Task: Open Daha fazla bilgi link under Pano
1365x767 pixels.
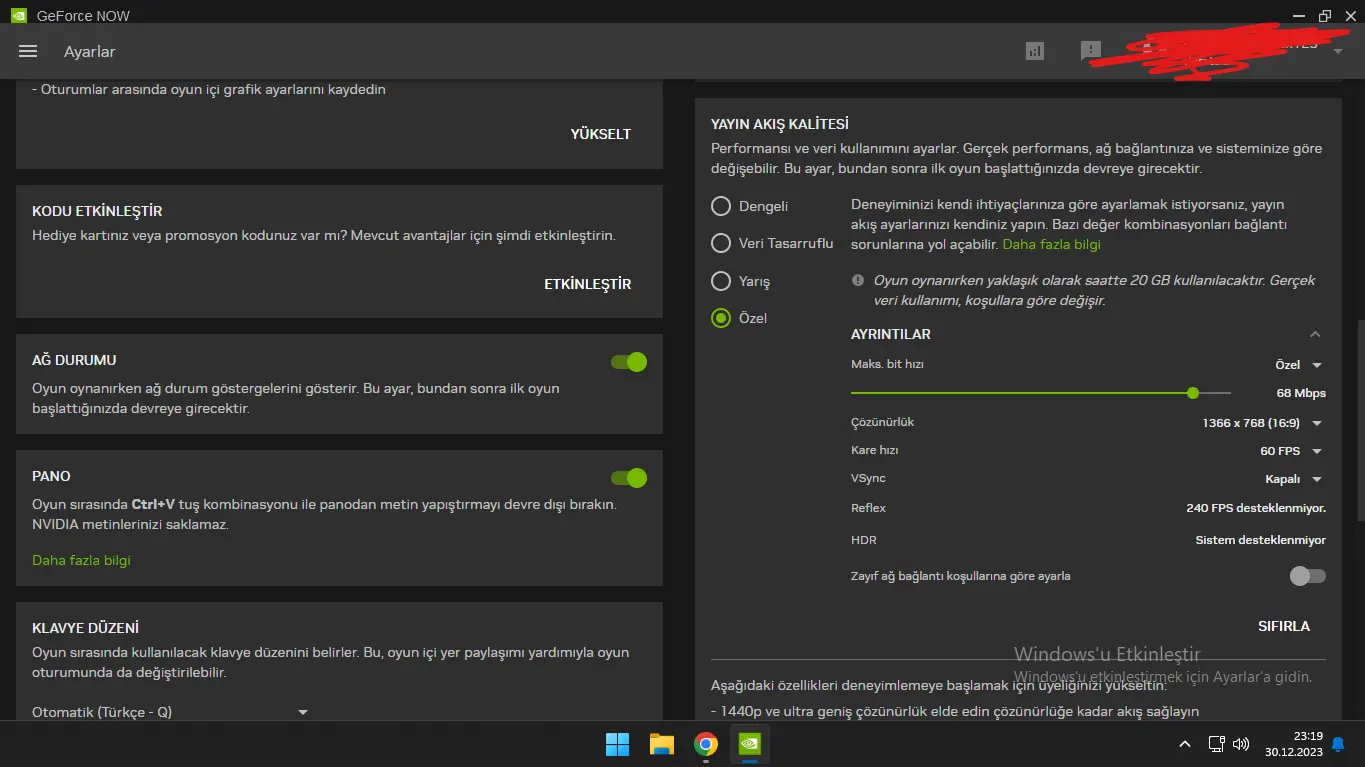Action: (x=82, y=560)
